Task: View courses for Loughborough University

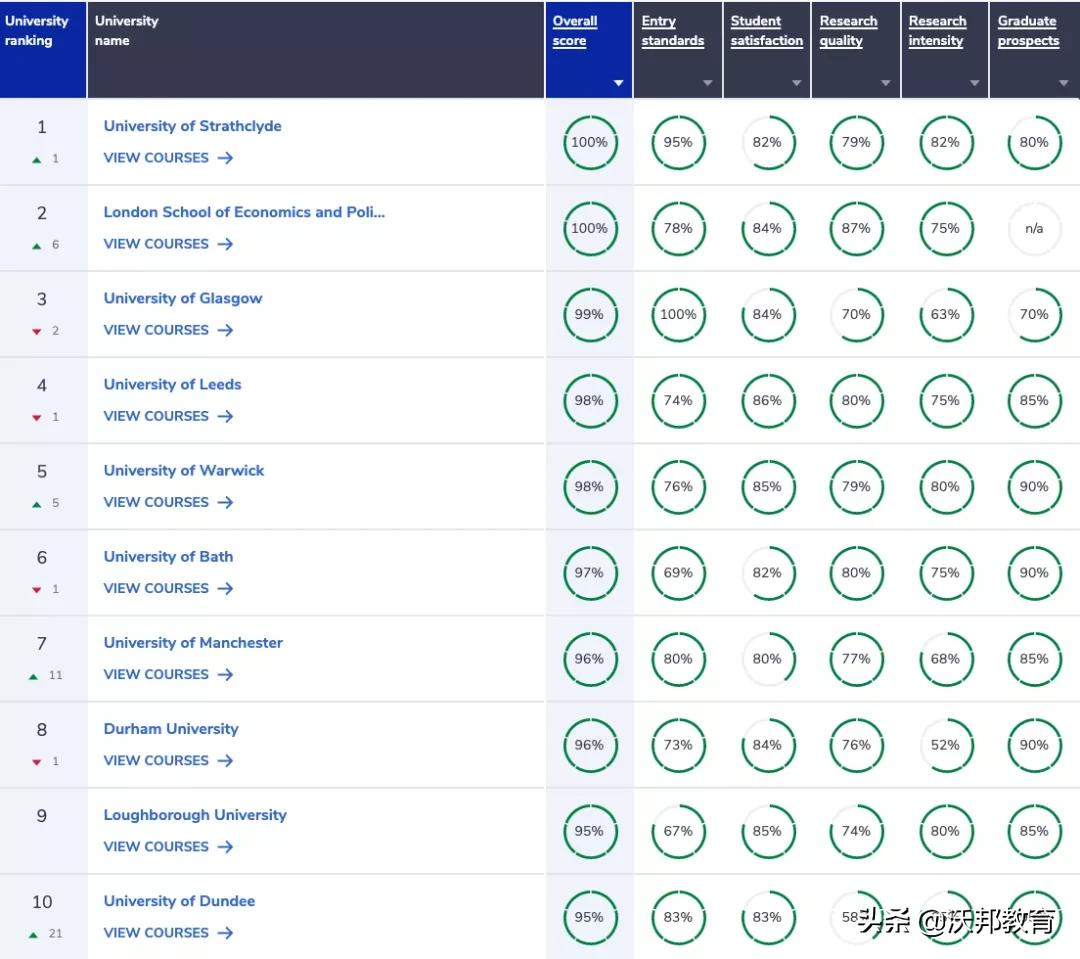Action: click(x=168, y=847)
